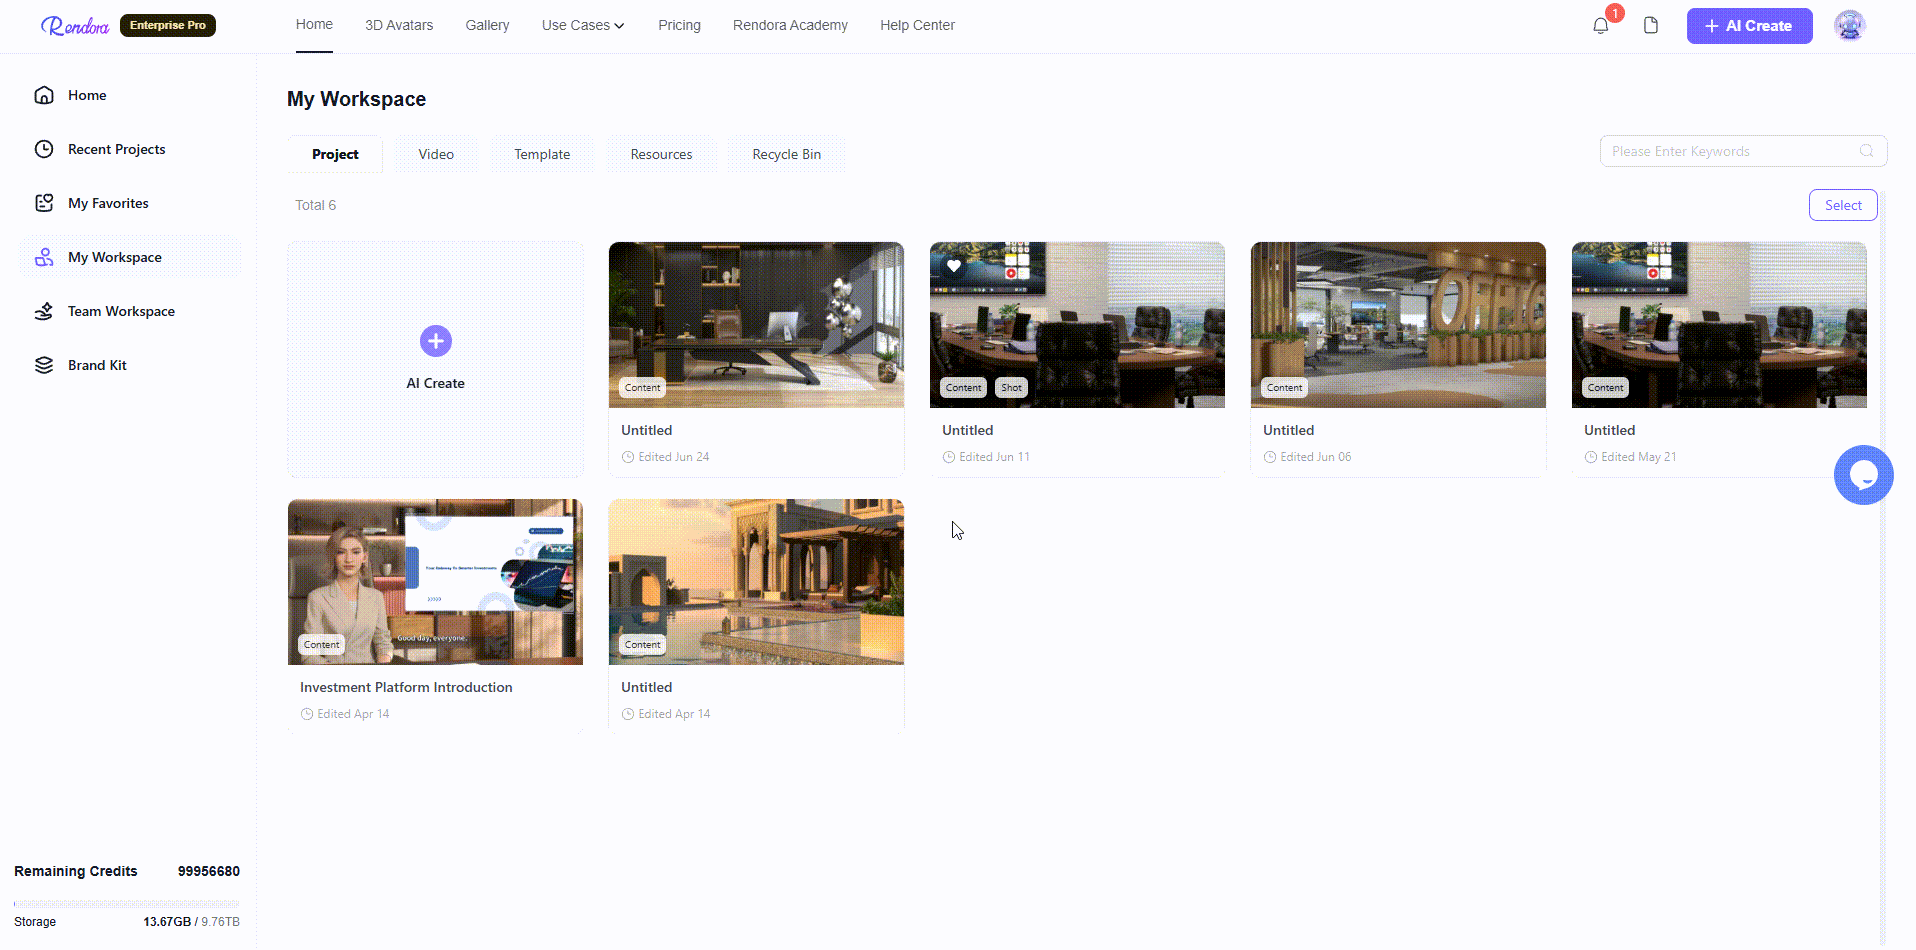Open Brand Kit from sidebar
Screen dimensions: 1916x950
click(97, 365)
